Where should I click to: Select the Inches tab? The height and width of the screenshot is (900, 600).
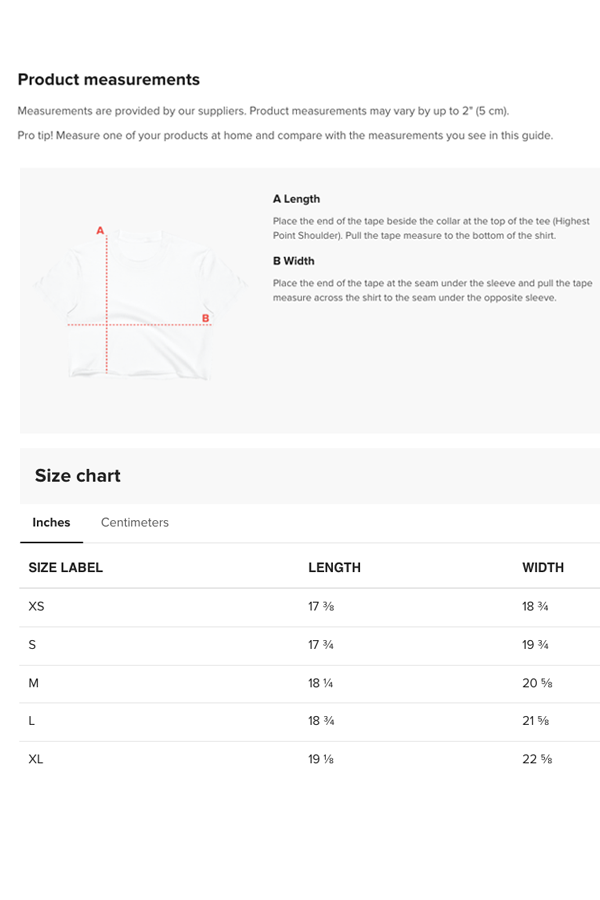point(51,522)
